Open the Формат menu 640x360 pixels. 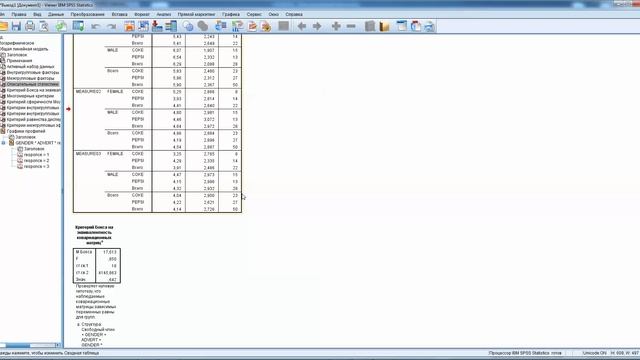(142, 14)
